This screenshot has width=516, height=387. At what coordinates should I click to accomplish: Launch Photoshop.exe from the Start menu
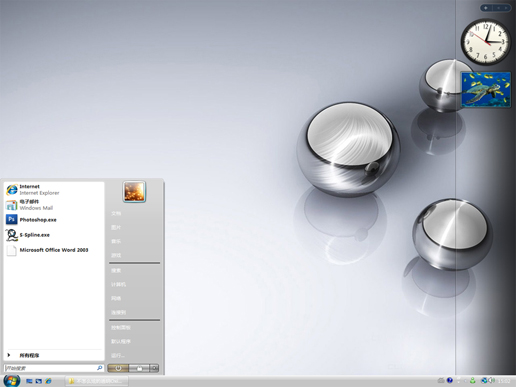(54, 220)
